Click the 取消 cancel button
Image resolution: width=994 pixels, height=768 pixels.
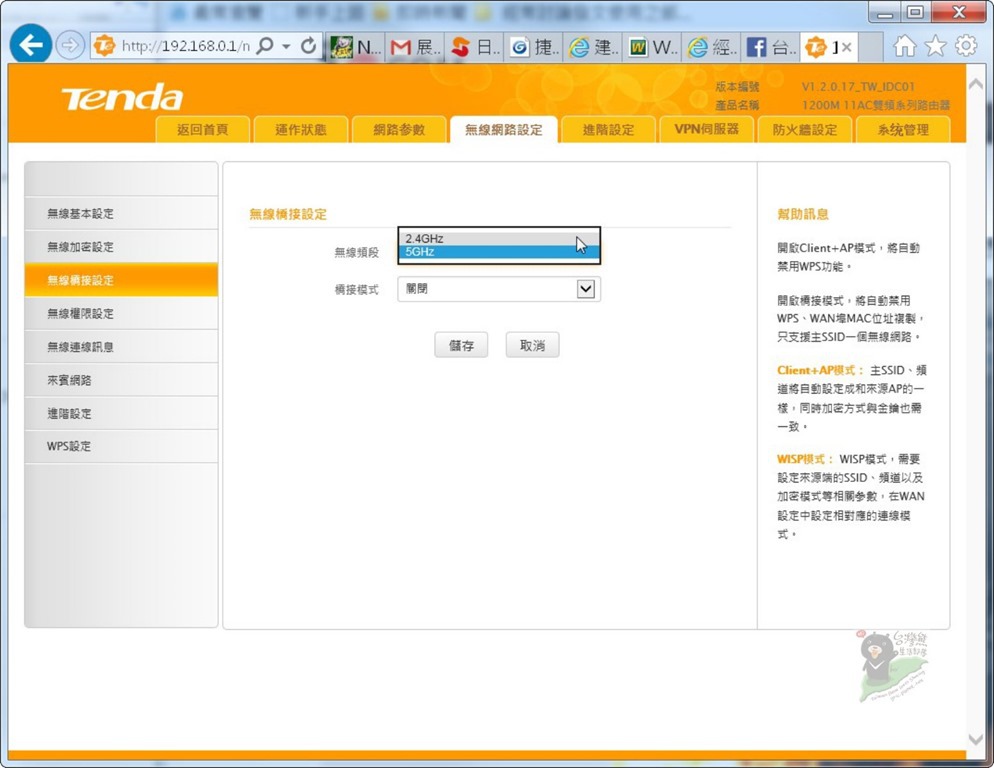(x=532, y=345)
